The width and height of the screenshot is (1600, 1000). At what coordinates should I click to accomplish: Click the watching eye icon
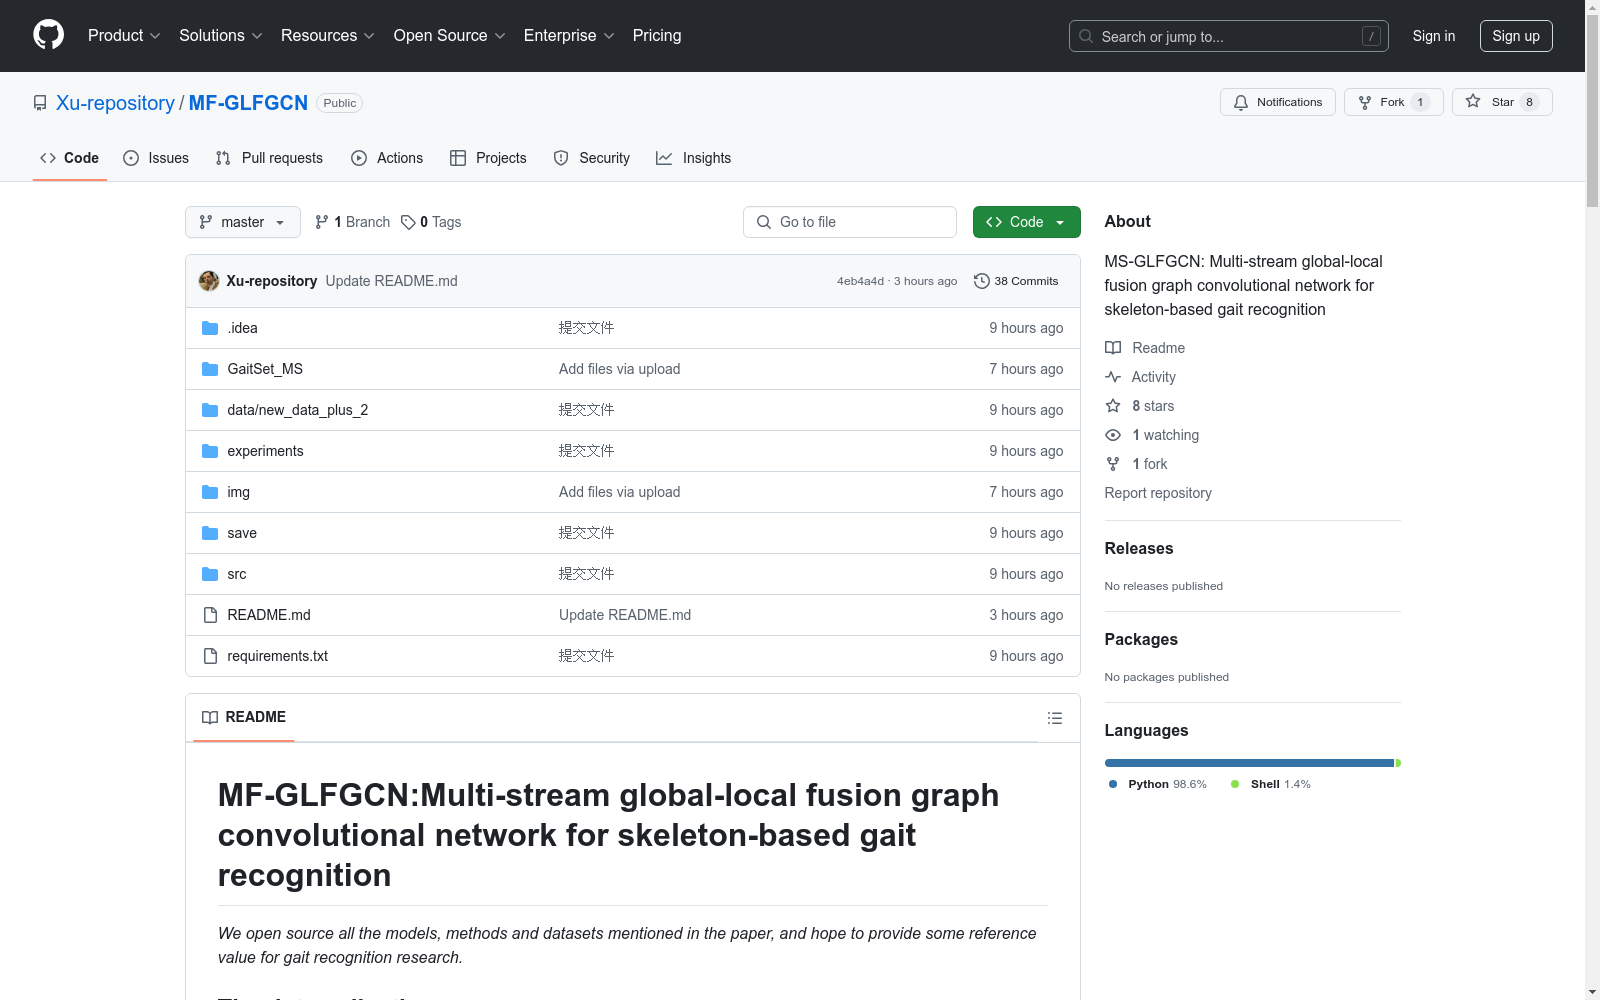[1113, 435]
